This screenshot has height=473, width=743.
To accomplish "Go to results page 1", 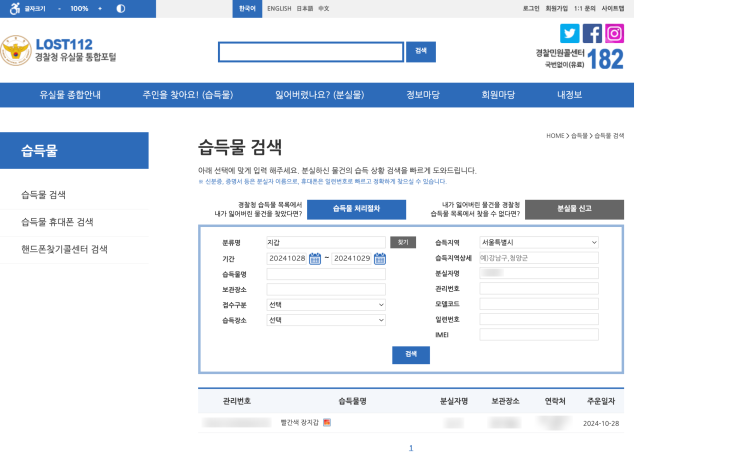I will click(411, 448).
